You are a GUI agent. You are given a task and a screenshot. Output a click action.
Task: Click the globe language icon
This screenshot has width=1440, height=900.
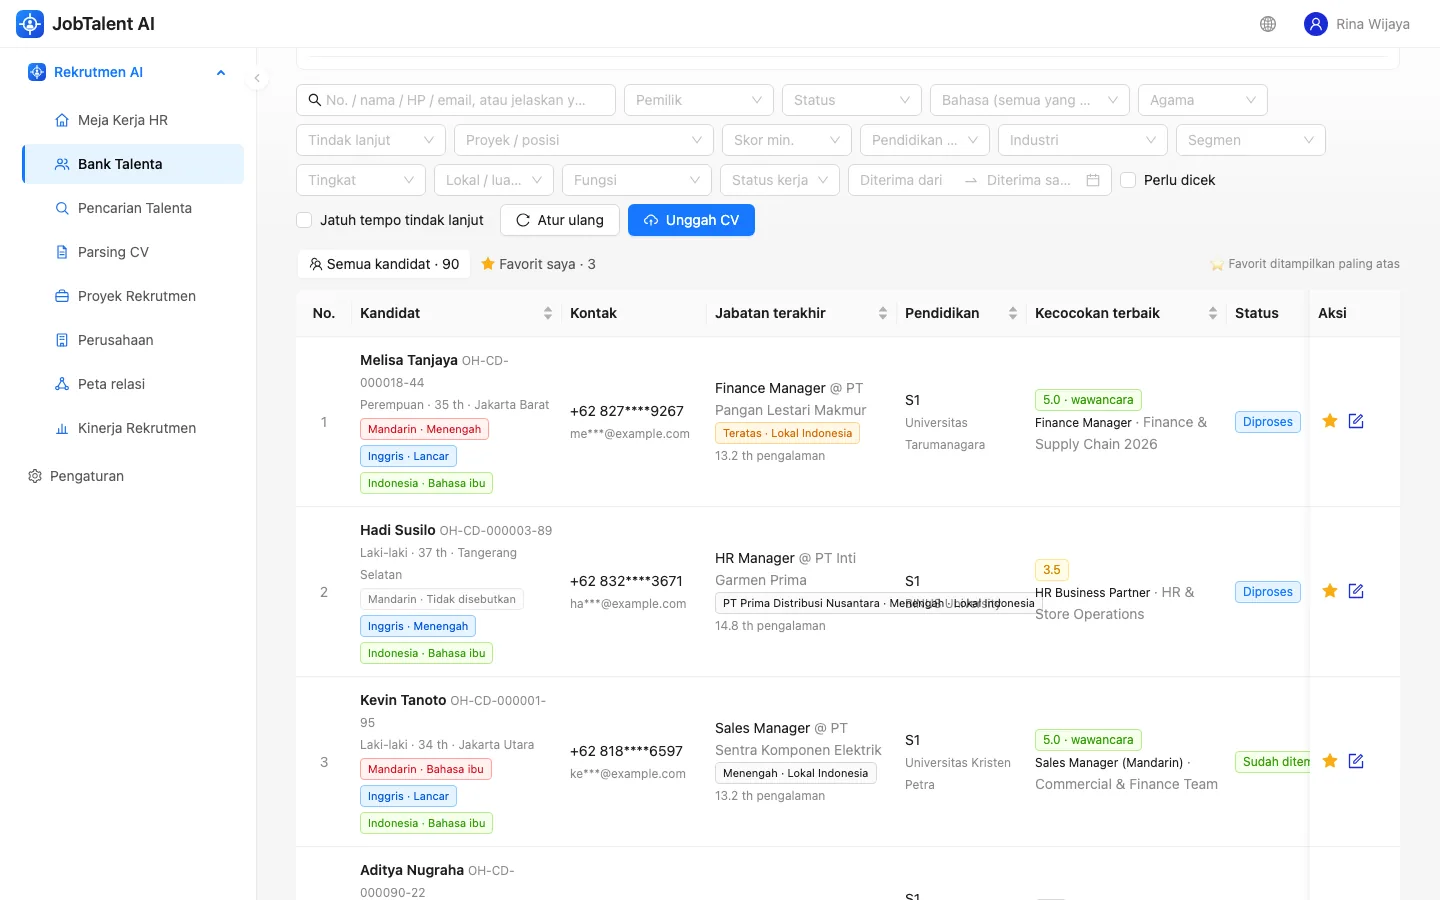coord(1268,24)
